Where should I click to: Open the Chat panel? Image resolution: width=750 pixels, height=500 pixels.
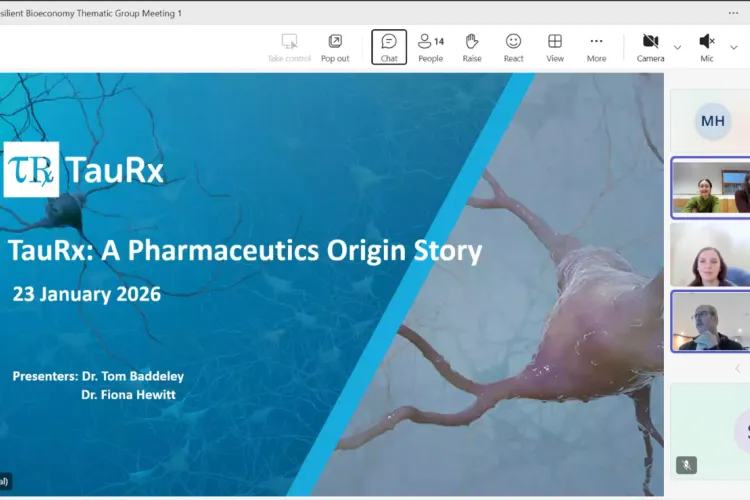click(389, 47)
